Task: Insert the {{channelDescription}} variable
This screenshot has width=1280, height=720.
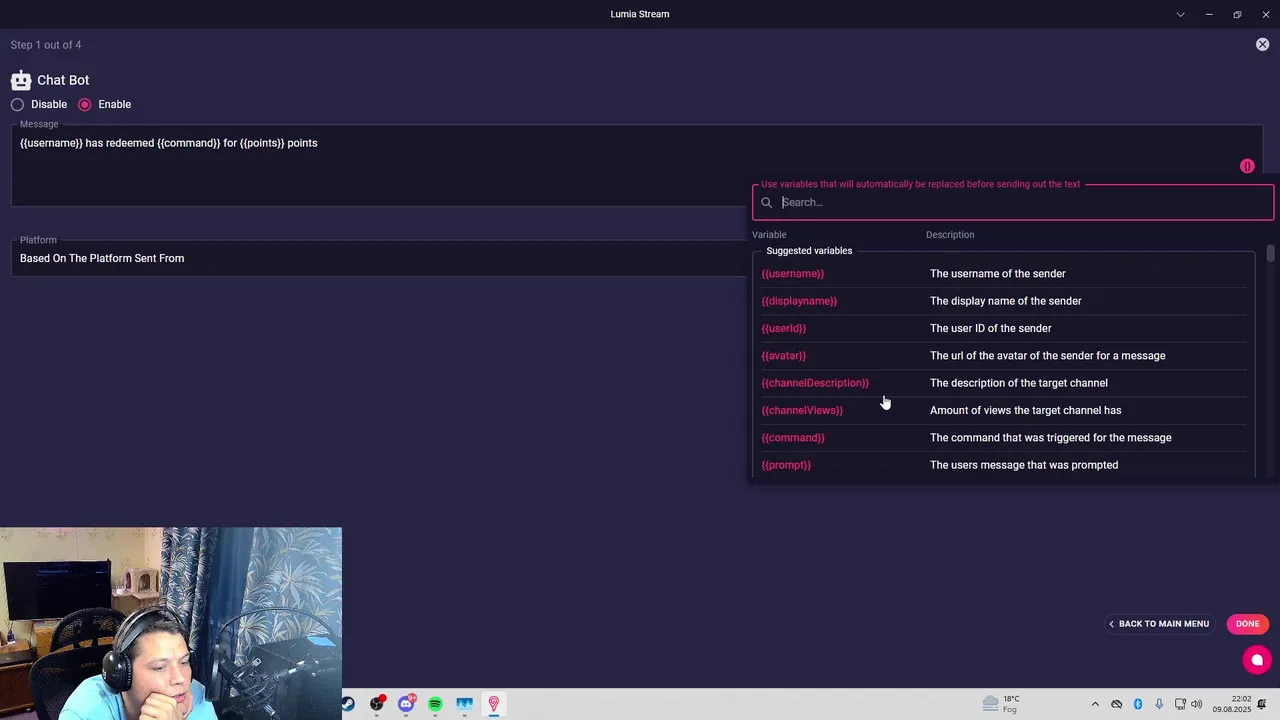Action: (x=815, y=383)
